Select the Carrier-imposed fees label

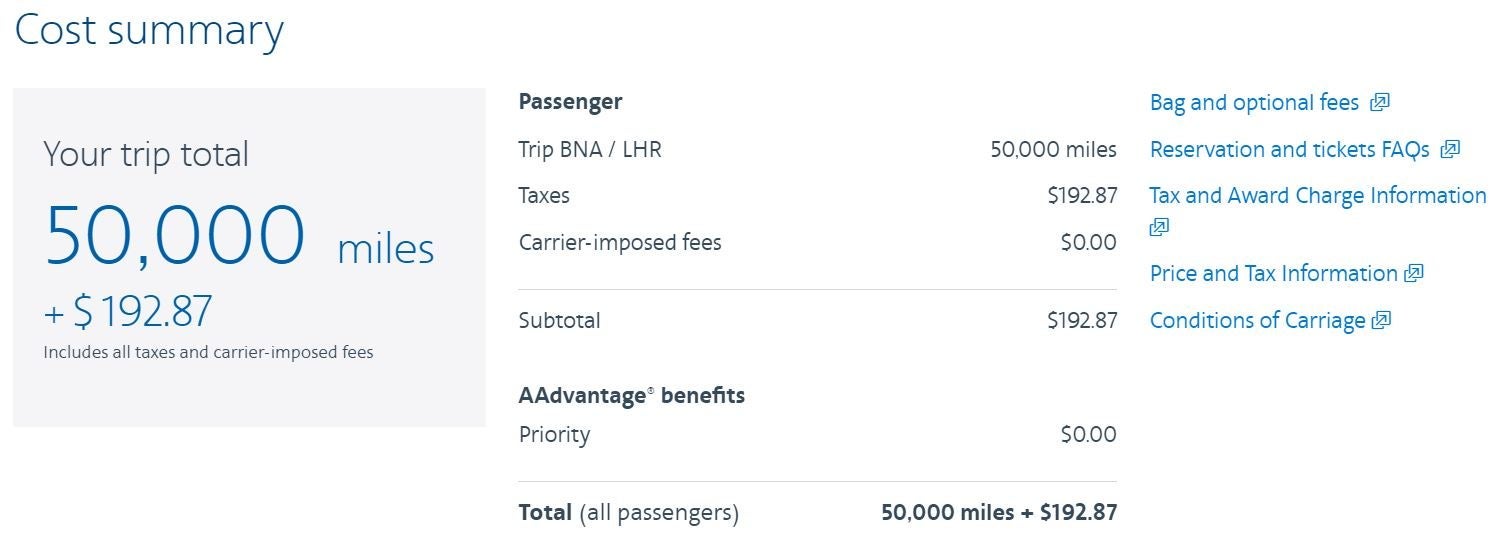pyautogui.click(x=620, y=242)
